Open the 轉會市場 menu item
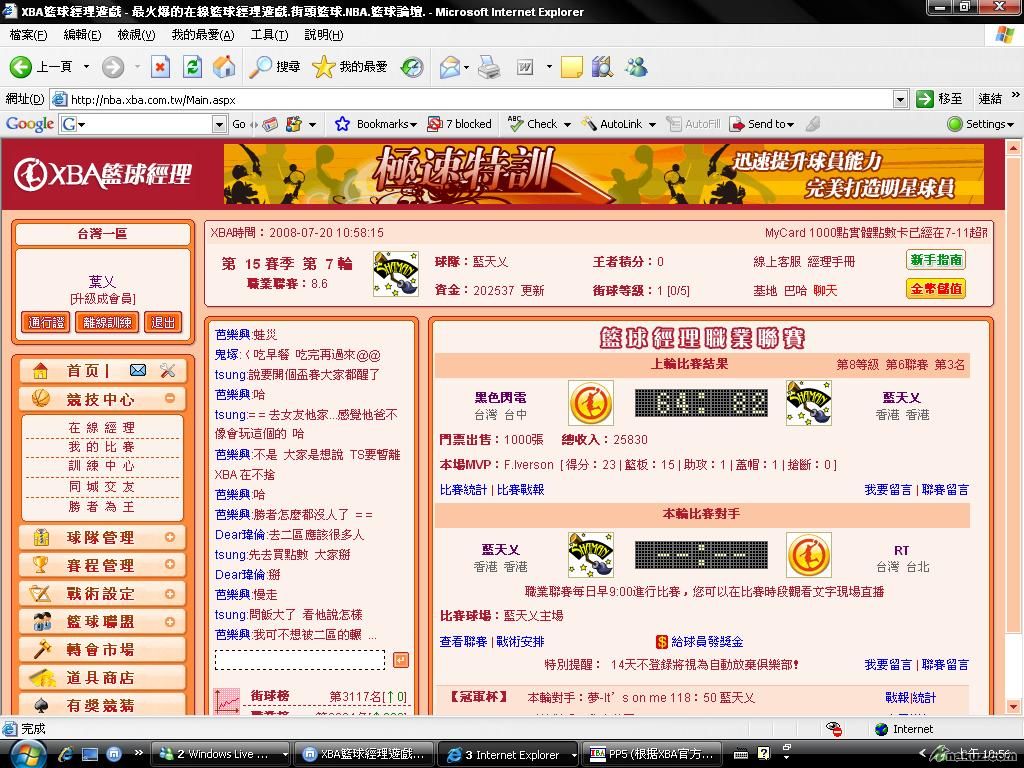Viewport: 1024px width, 768px height. pyautogui.click(x=101, y=650)
